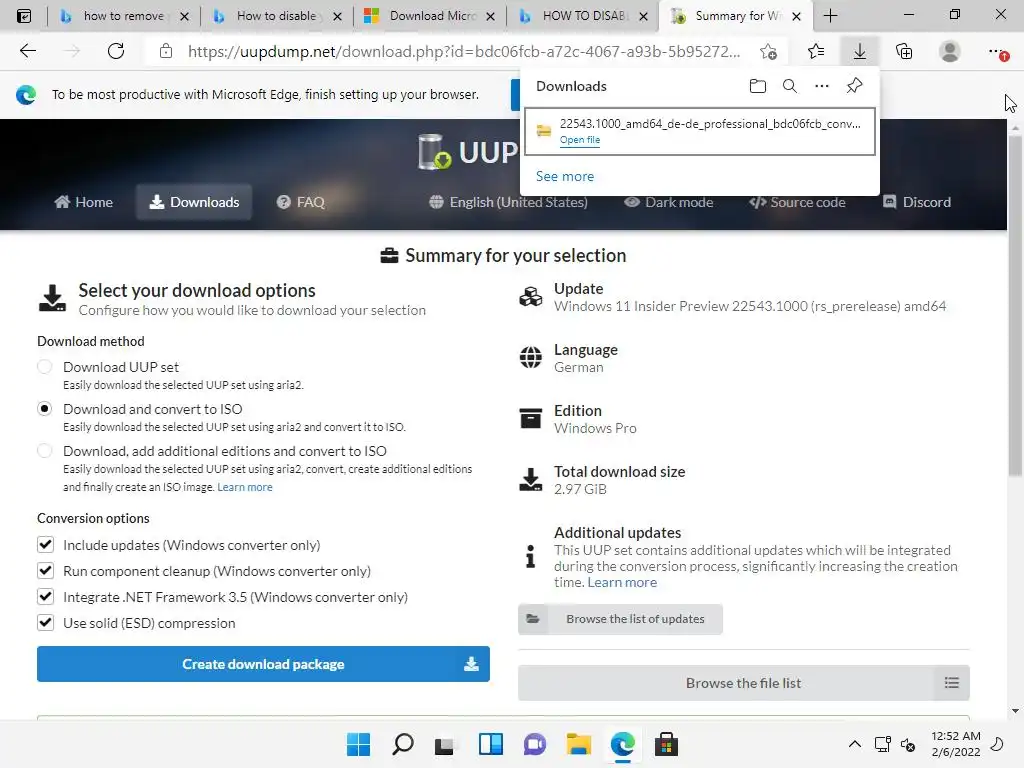Open Downloads in site navigation
1024x768 pixels.
click(194, 202)
